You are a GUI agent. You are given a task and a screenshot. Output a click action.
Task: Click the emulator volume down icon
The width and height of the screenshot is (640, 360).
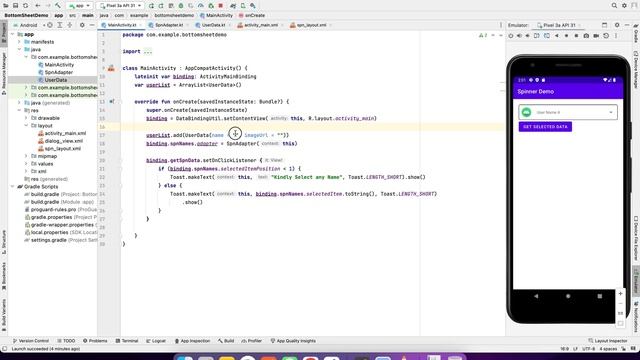click(x=528, y=36)
